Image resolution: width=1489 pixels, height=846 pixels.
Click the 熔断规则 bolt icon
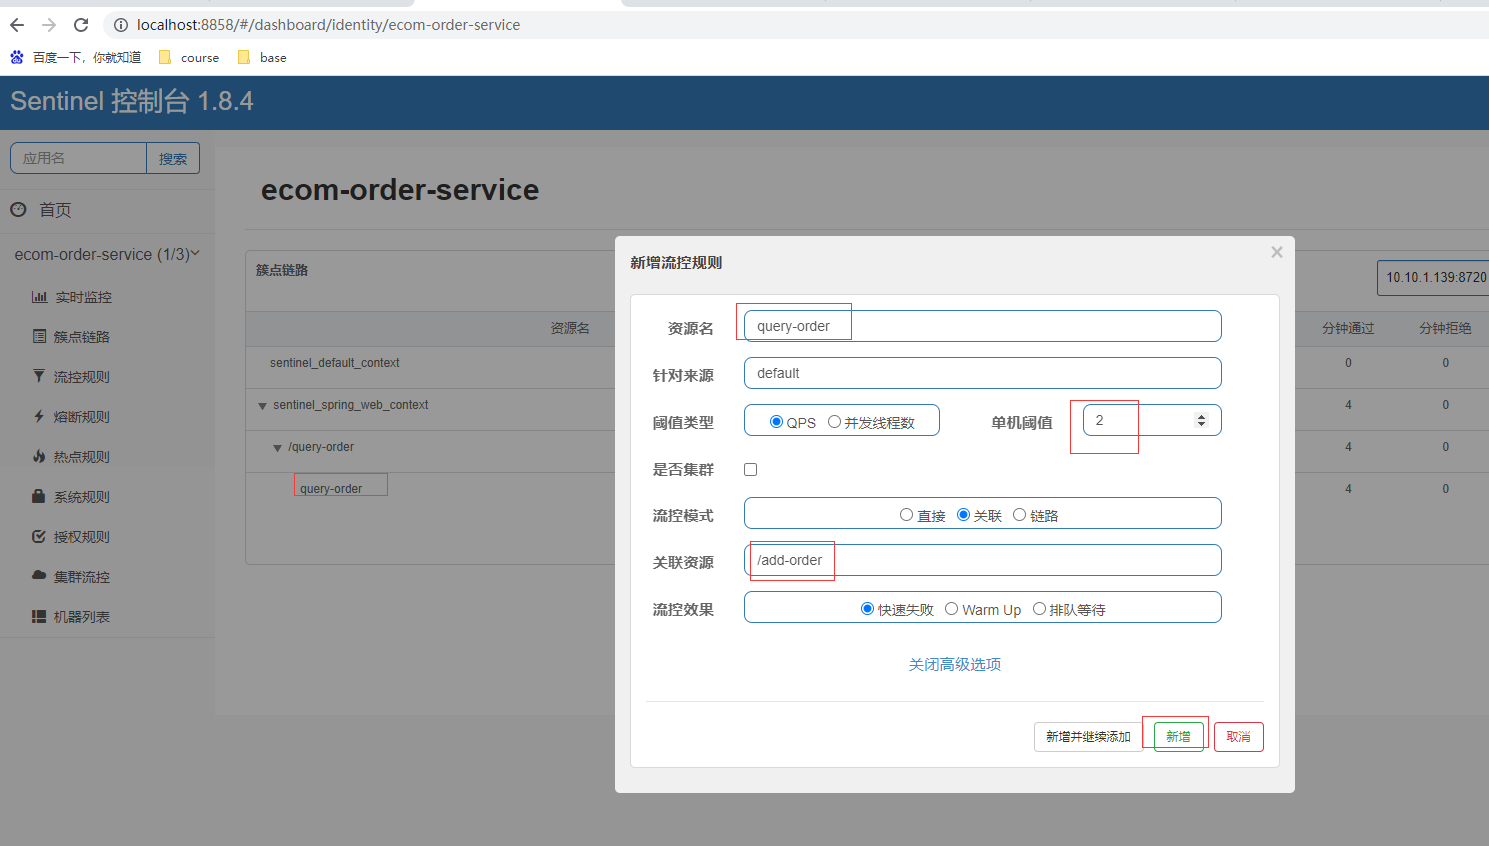click(39, 416)
